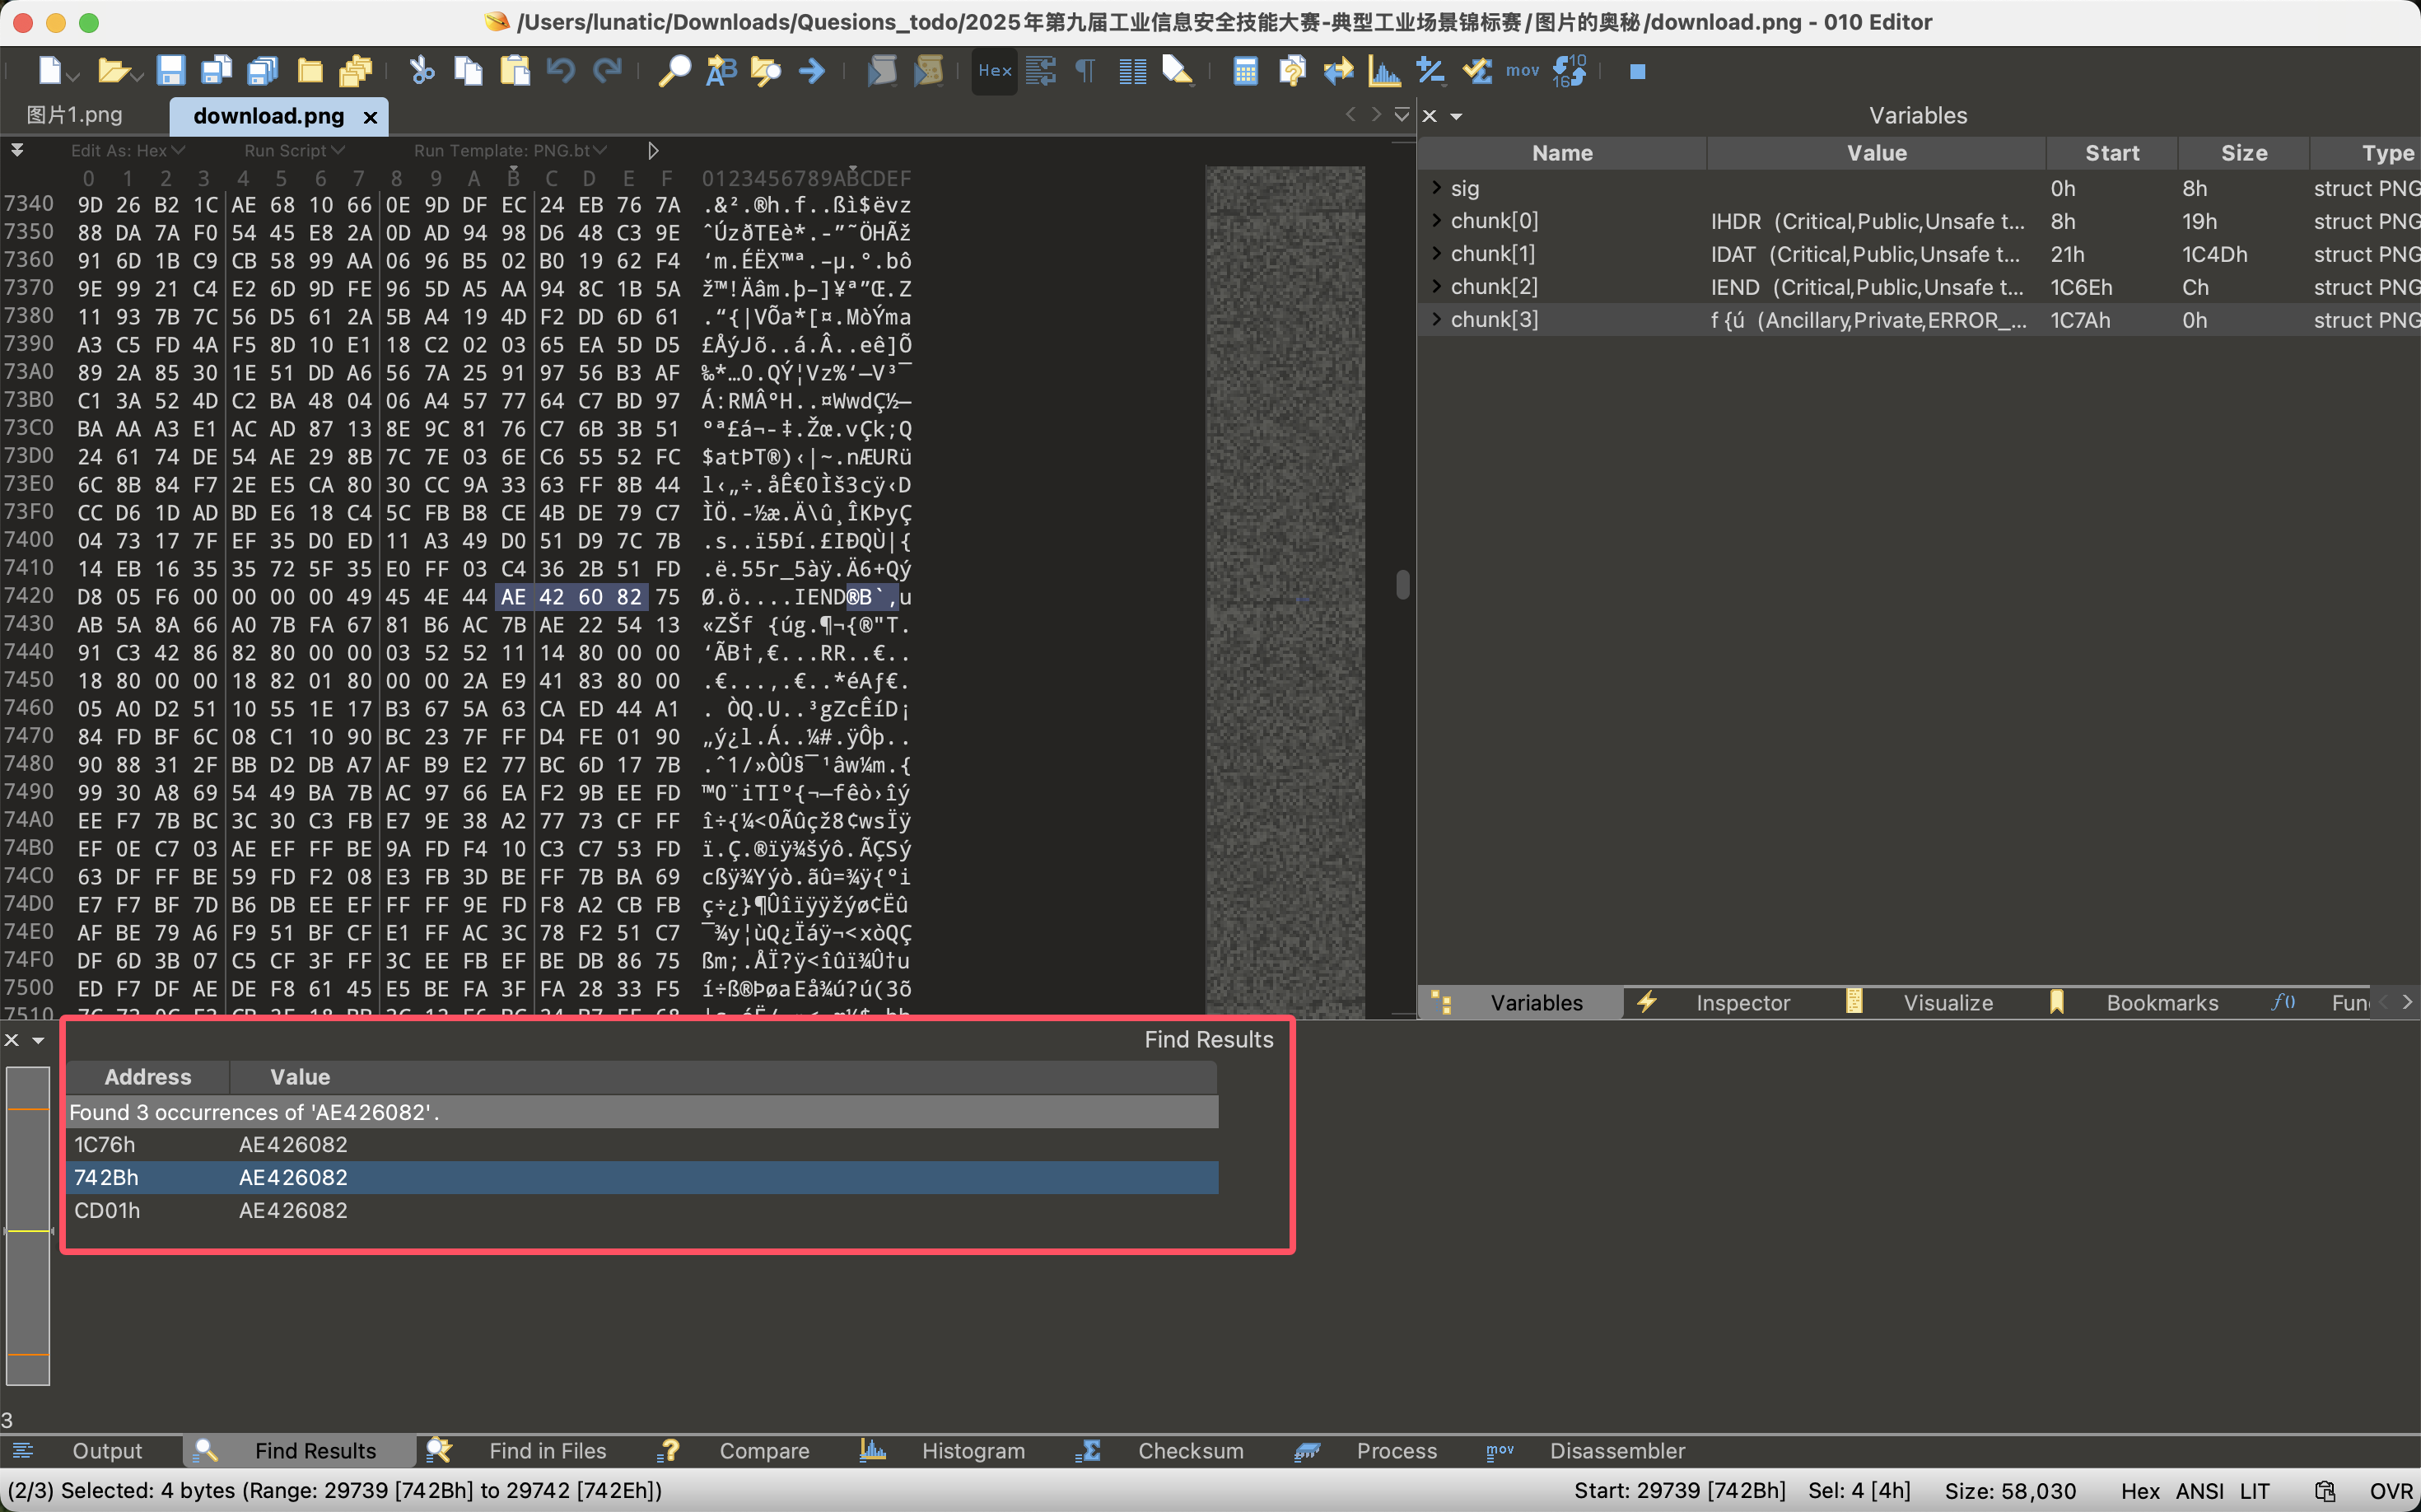2421x1512 pixels.
Task: Open the Histogram bottom tab
Action: coord(972,1450)
